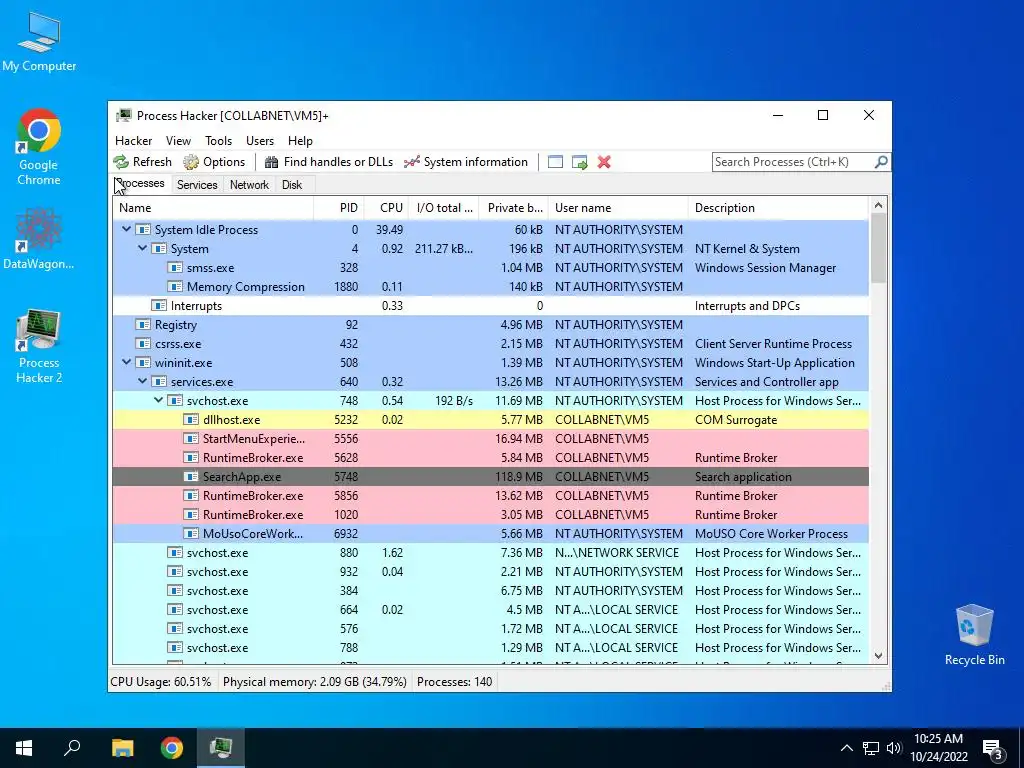The width and height of the screenshot is (1024, 768).
Task: Select the Processes tab
Action: [x=142, y=184]
